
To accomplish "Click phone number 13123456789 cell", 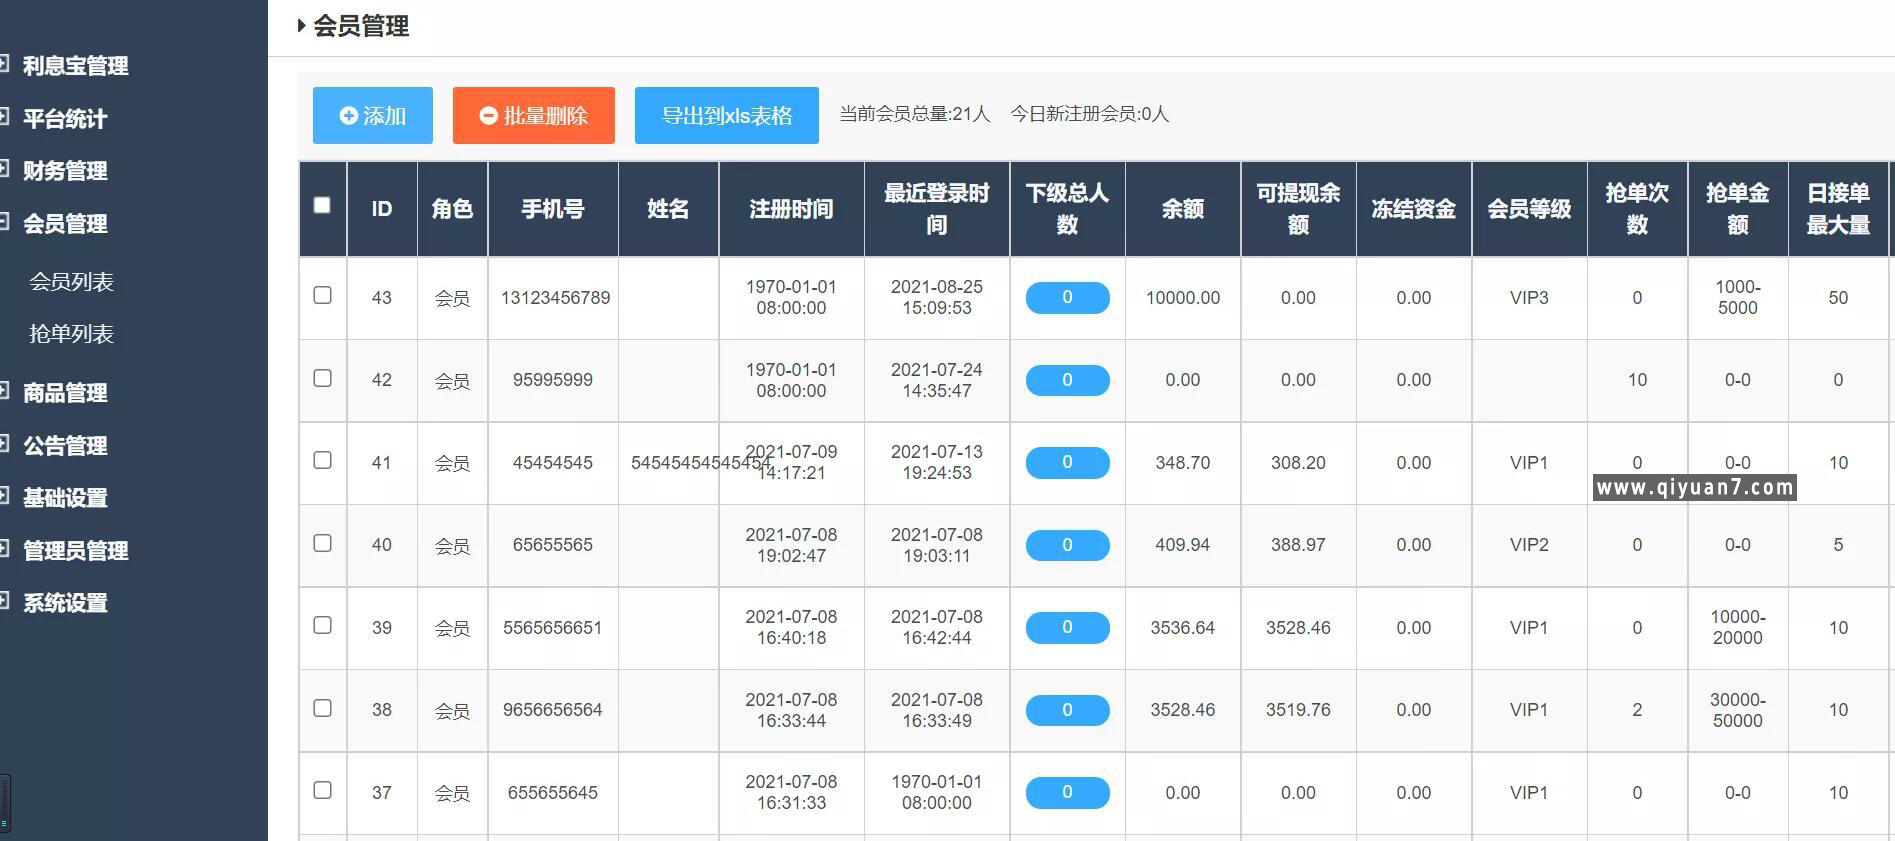I will click(x=555, y=298).
